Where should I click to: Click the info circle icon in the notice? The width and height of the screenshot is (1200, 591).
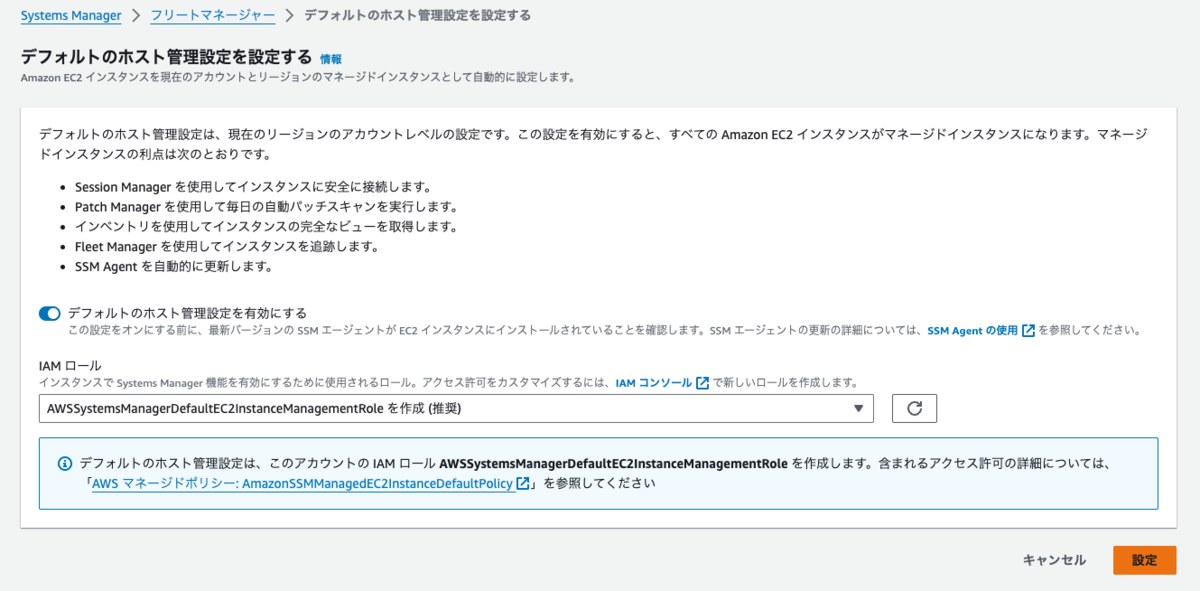coord(65,464)
